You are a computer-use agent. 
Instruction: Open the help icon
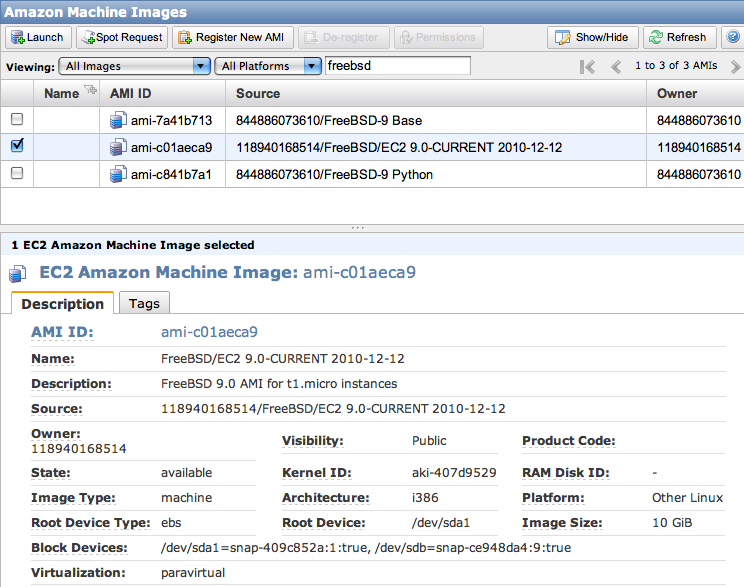(x=733, y=37)
